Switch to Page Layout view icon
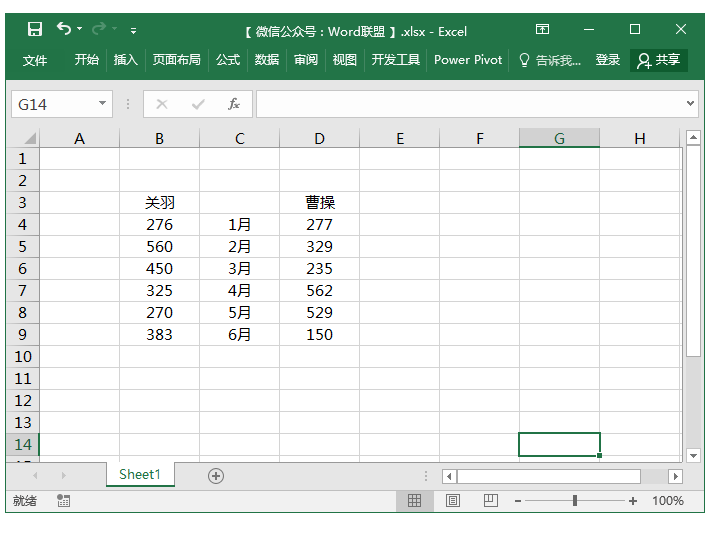The width and height of the screenshot is (710, 537). point(453,500)
